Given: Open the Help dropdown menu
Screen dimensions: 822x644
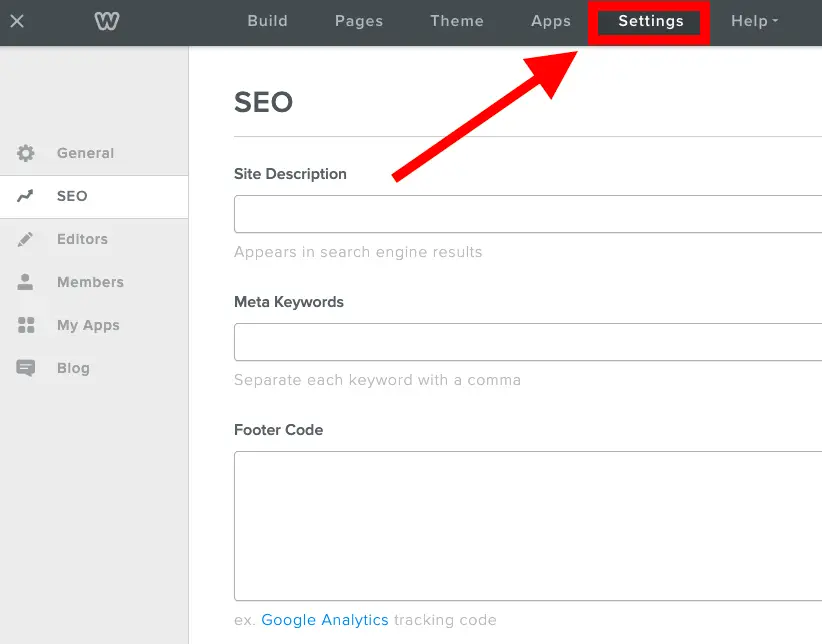Looking at the screenshot, I should click(x=754, y=21).
